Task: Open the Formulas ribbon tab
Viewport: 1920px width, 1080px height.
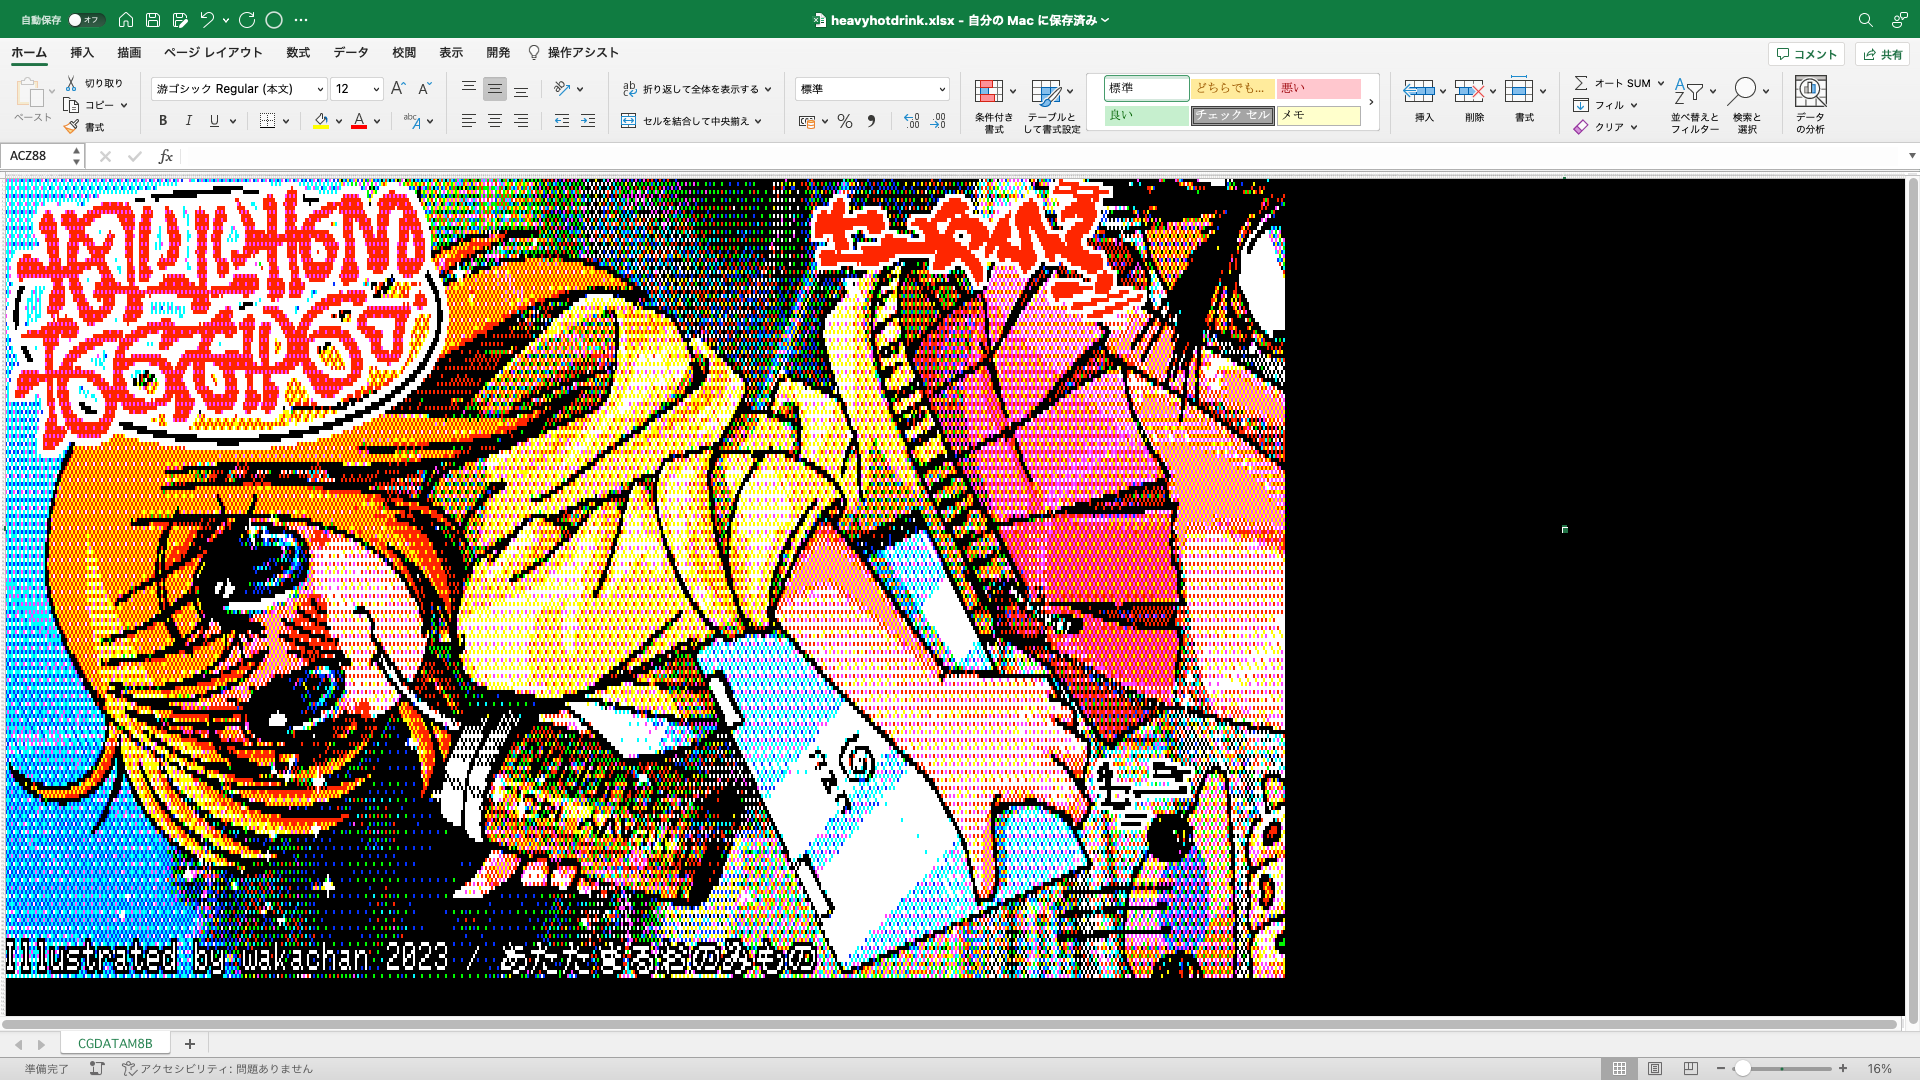Action: coord(298,53)
